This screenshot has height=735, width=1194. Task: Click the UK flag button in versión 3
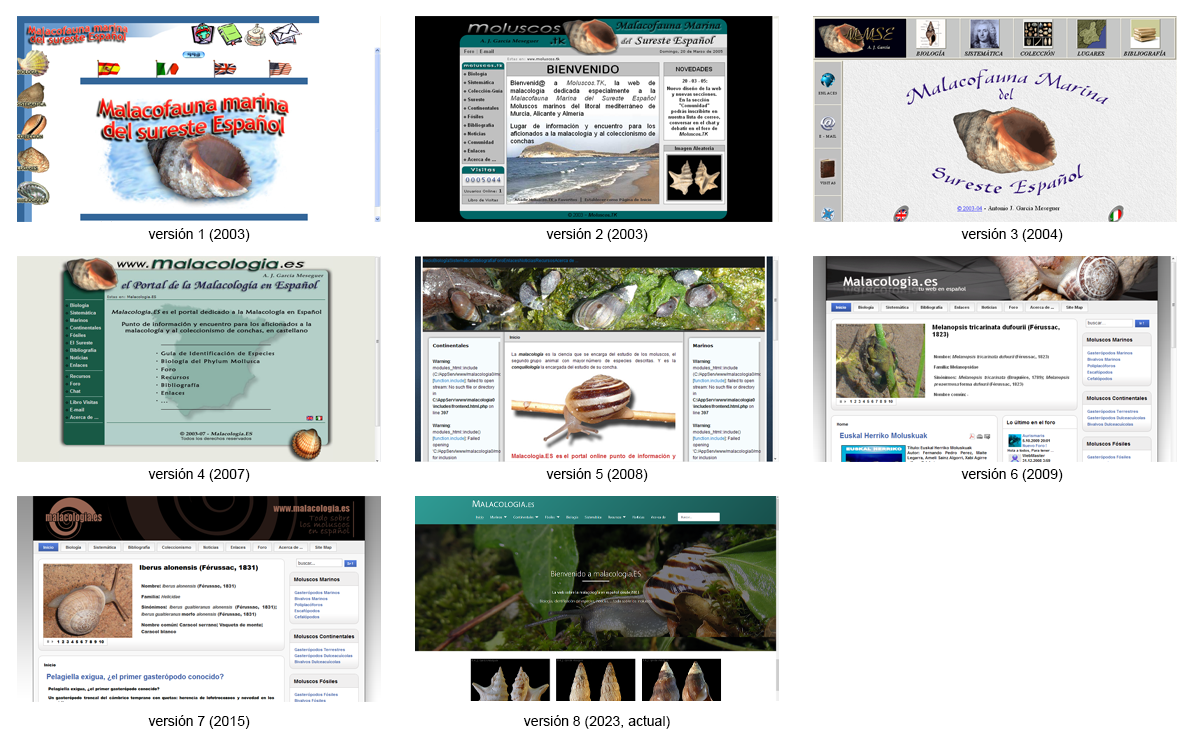(x=901, y=214)
